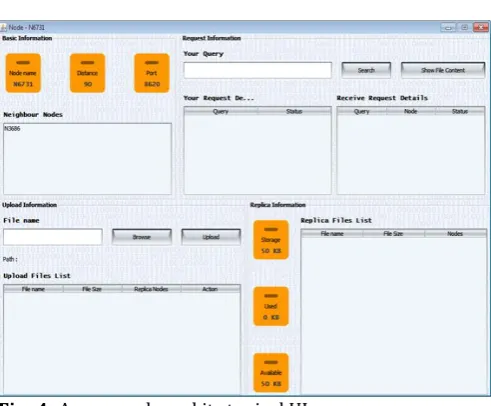491x406 pixels.
Task: Click Query header in Receive Request Details
Action: 362,111
